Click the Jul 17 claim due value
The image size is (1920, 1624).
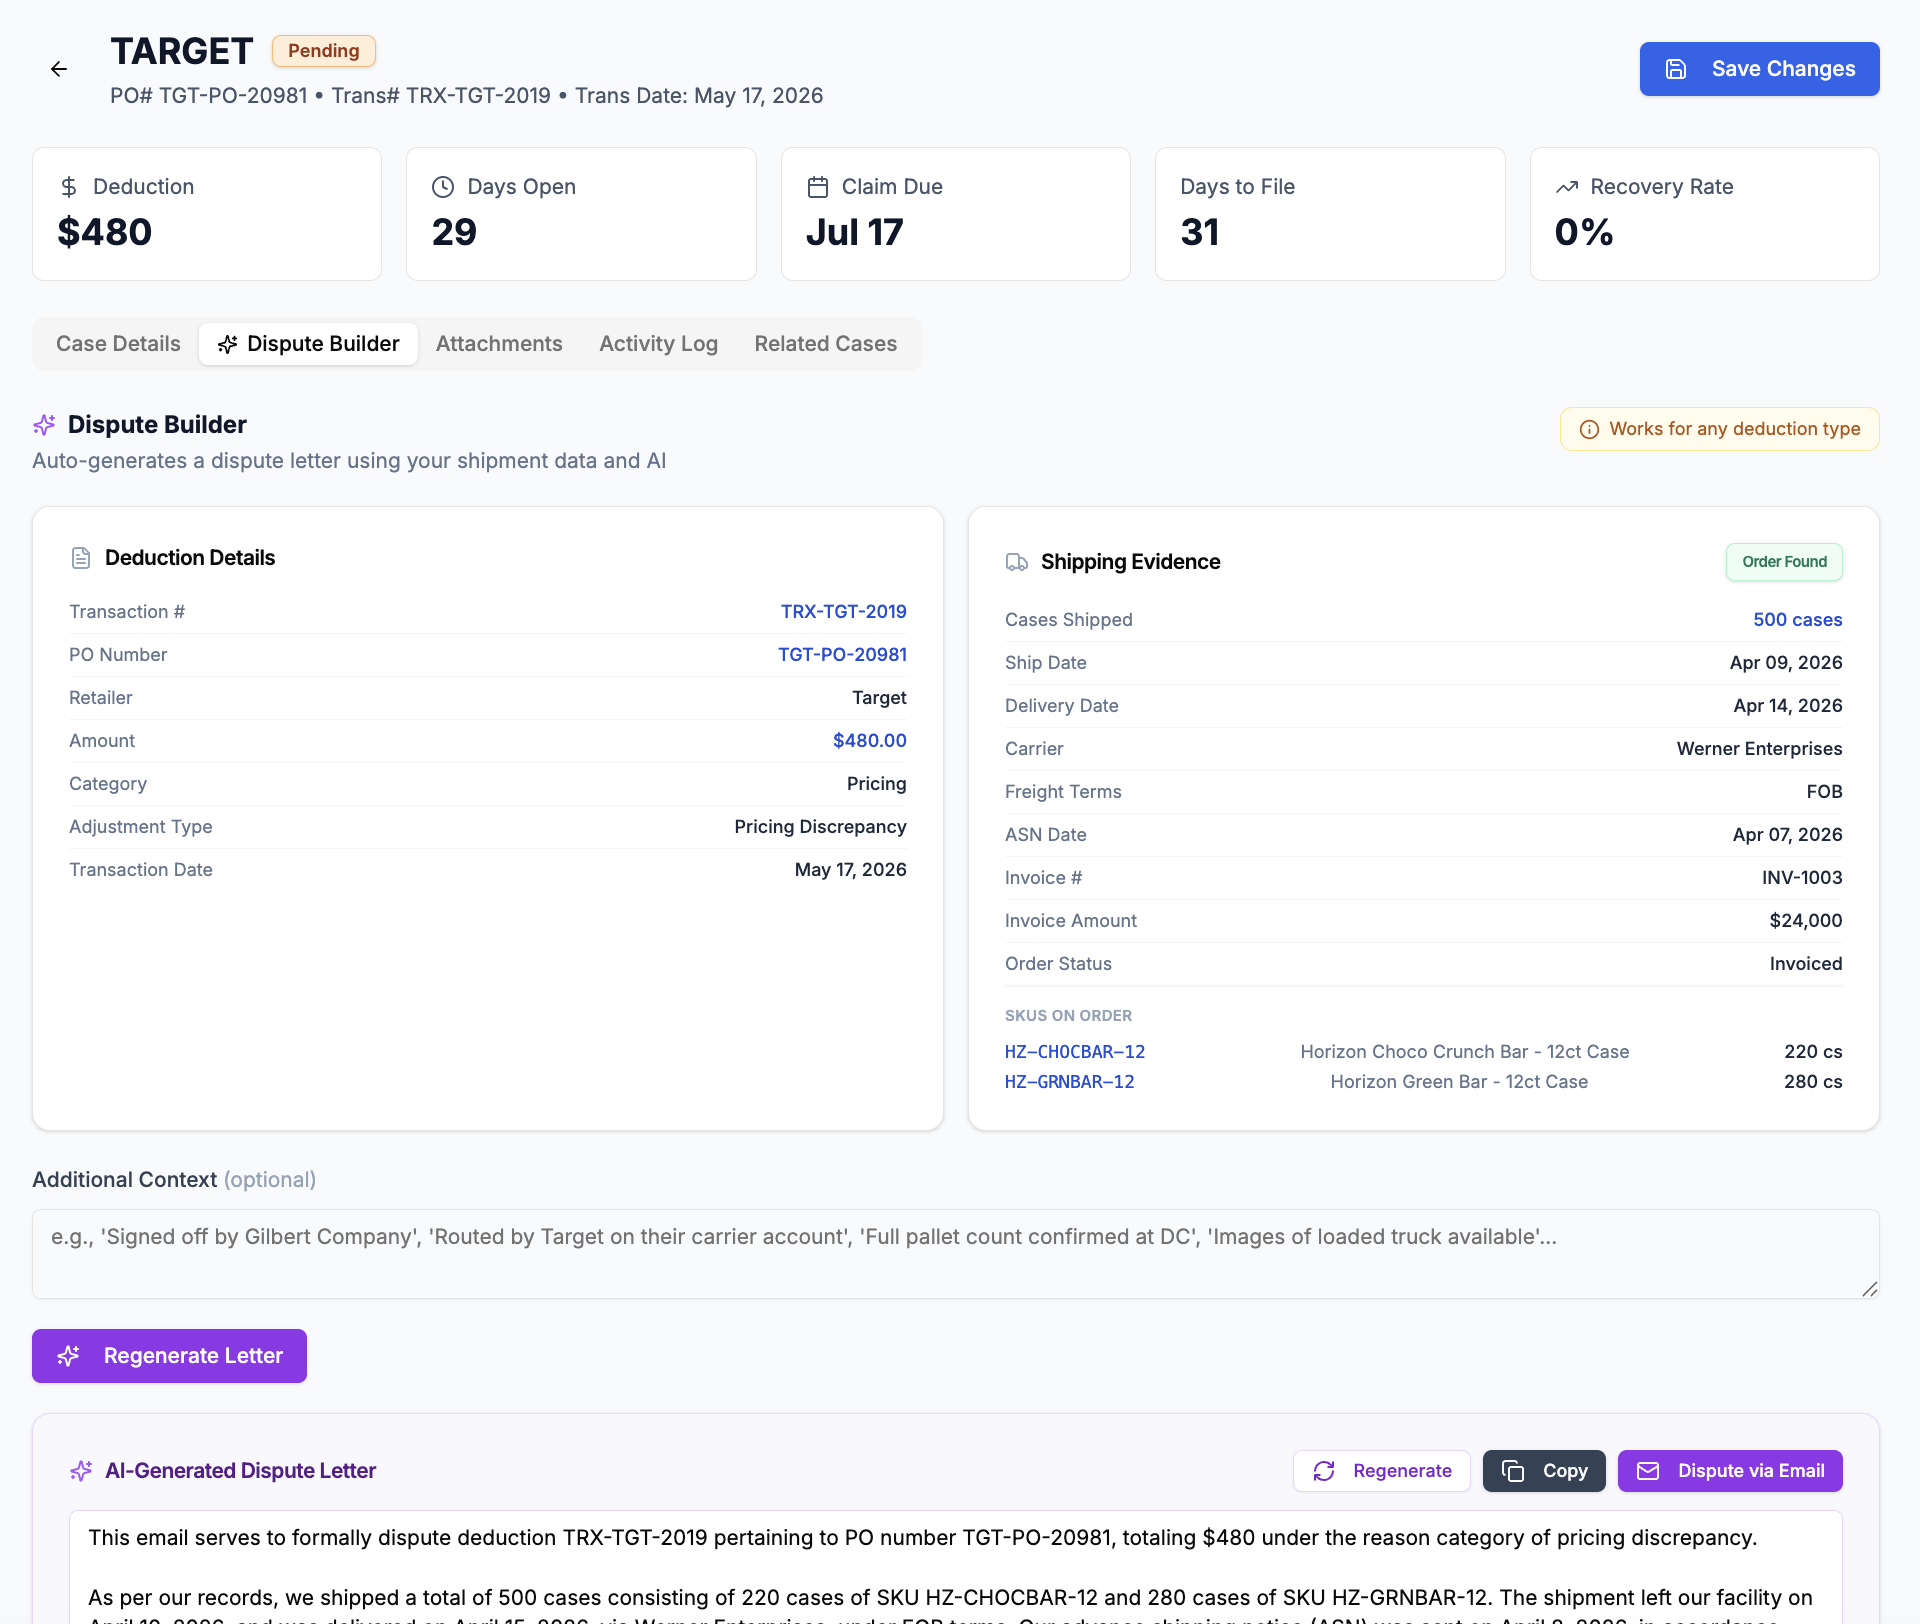point(854,232)
